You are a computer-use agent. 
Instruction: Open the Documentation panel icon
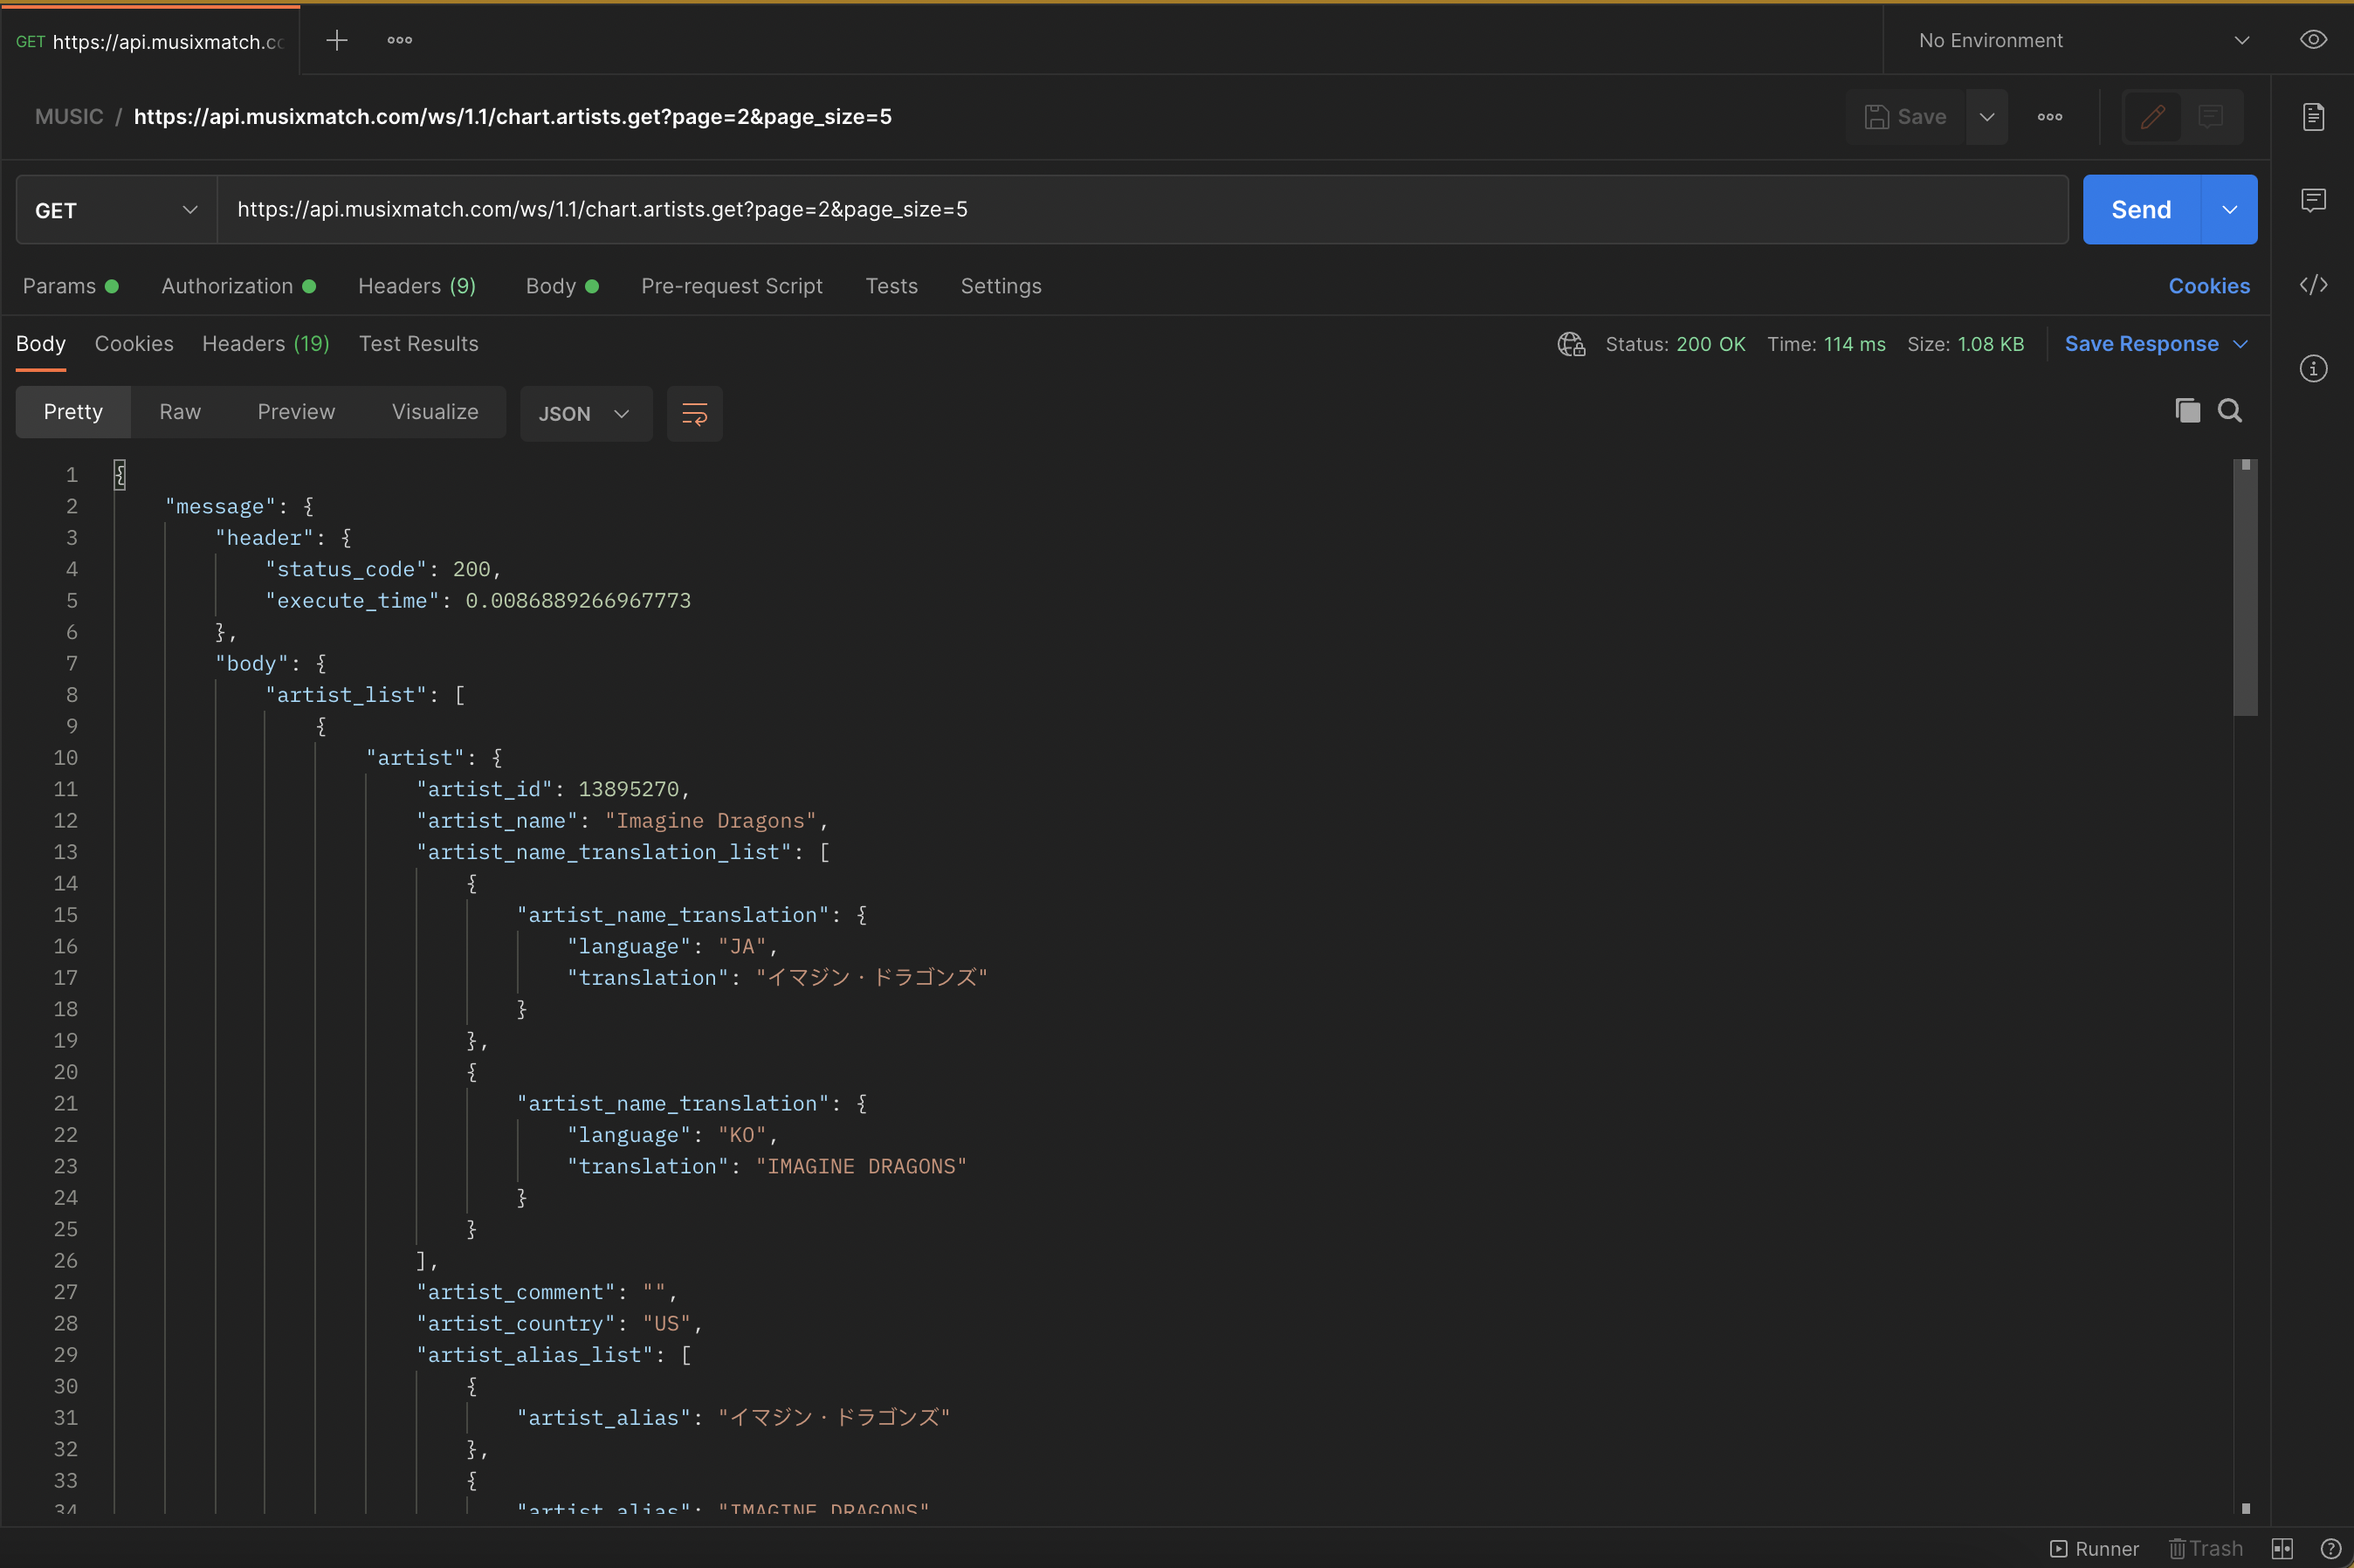(2315, 116)
